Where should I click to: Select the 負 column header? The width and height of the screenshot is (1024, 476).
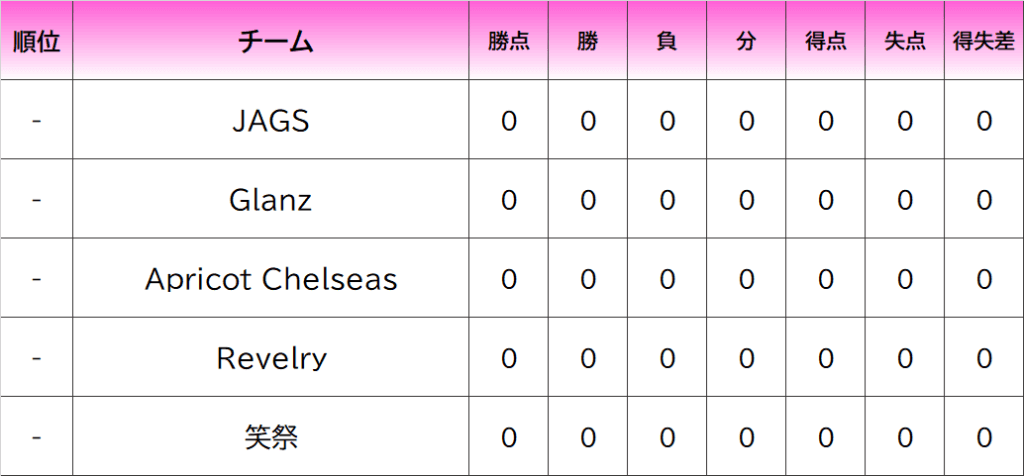coord(667,42)
